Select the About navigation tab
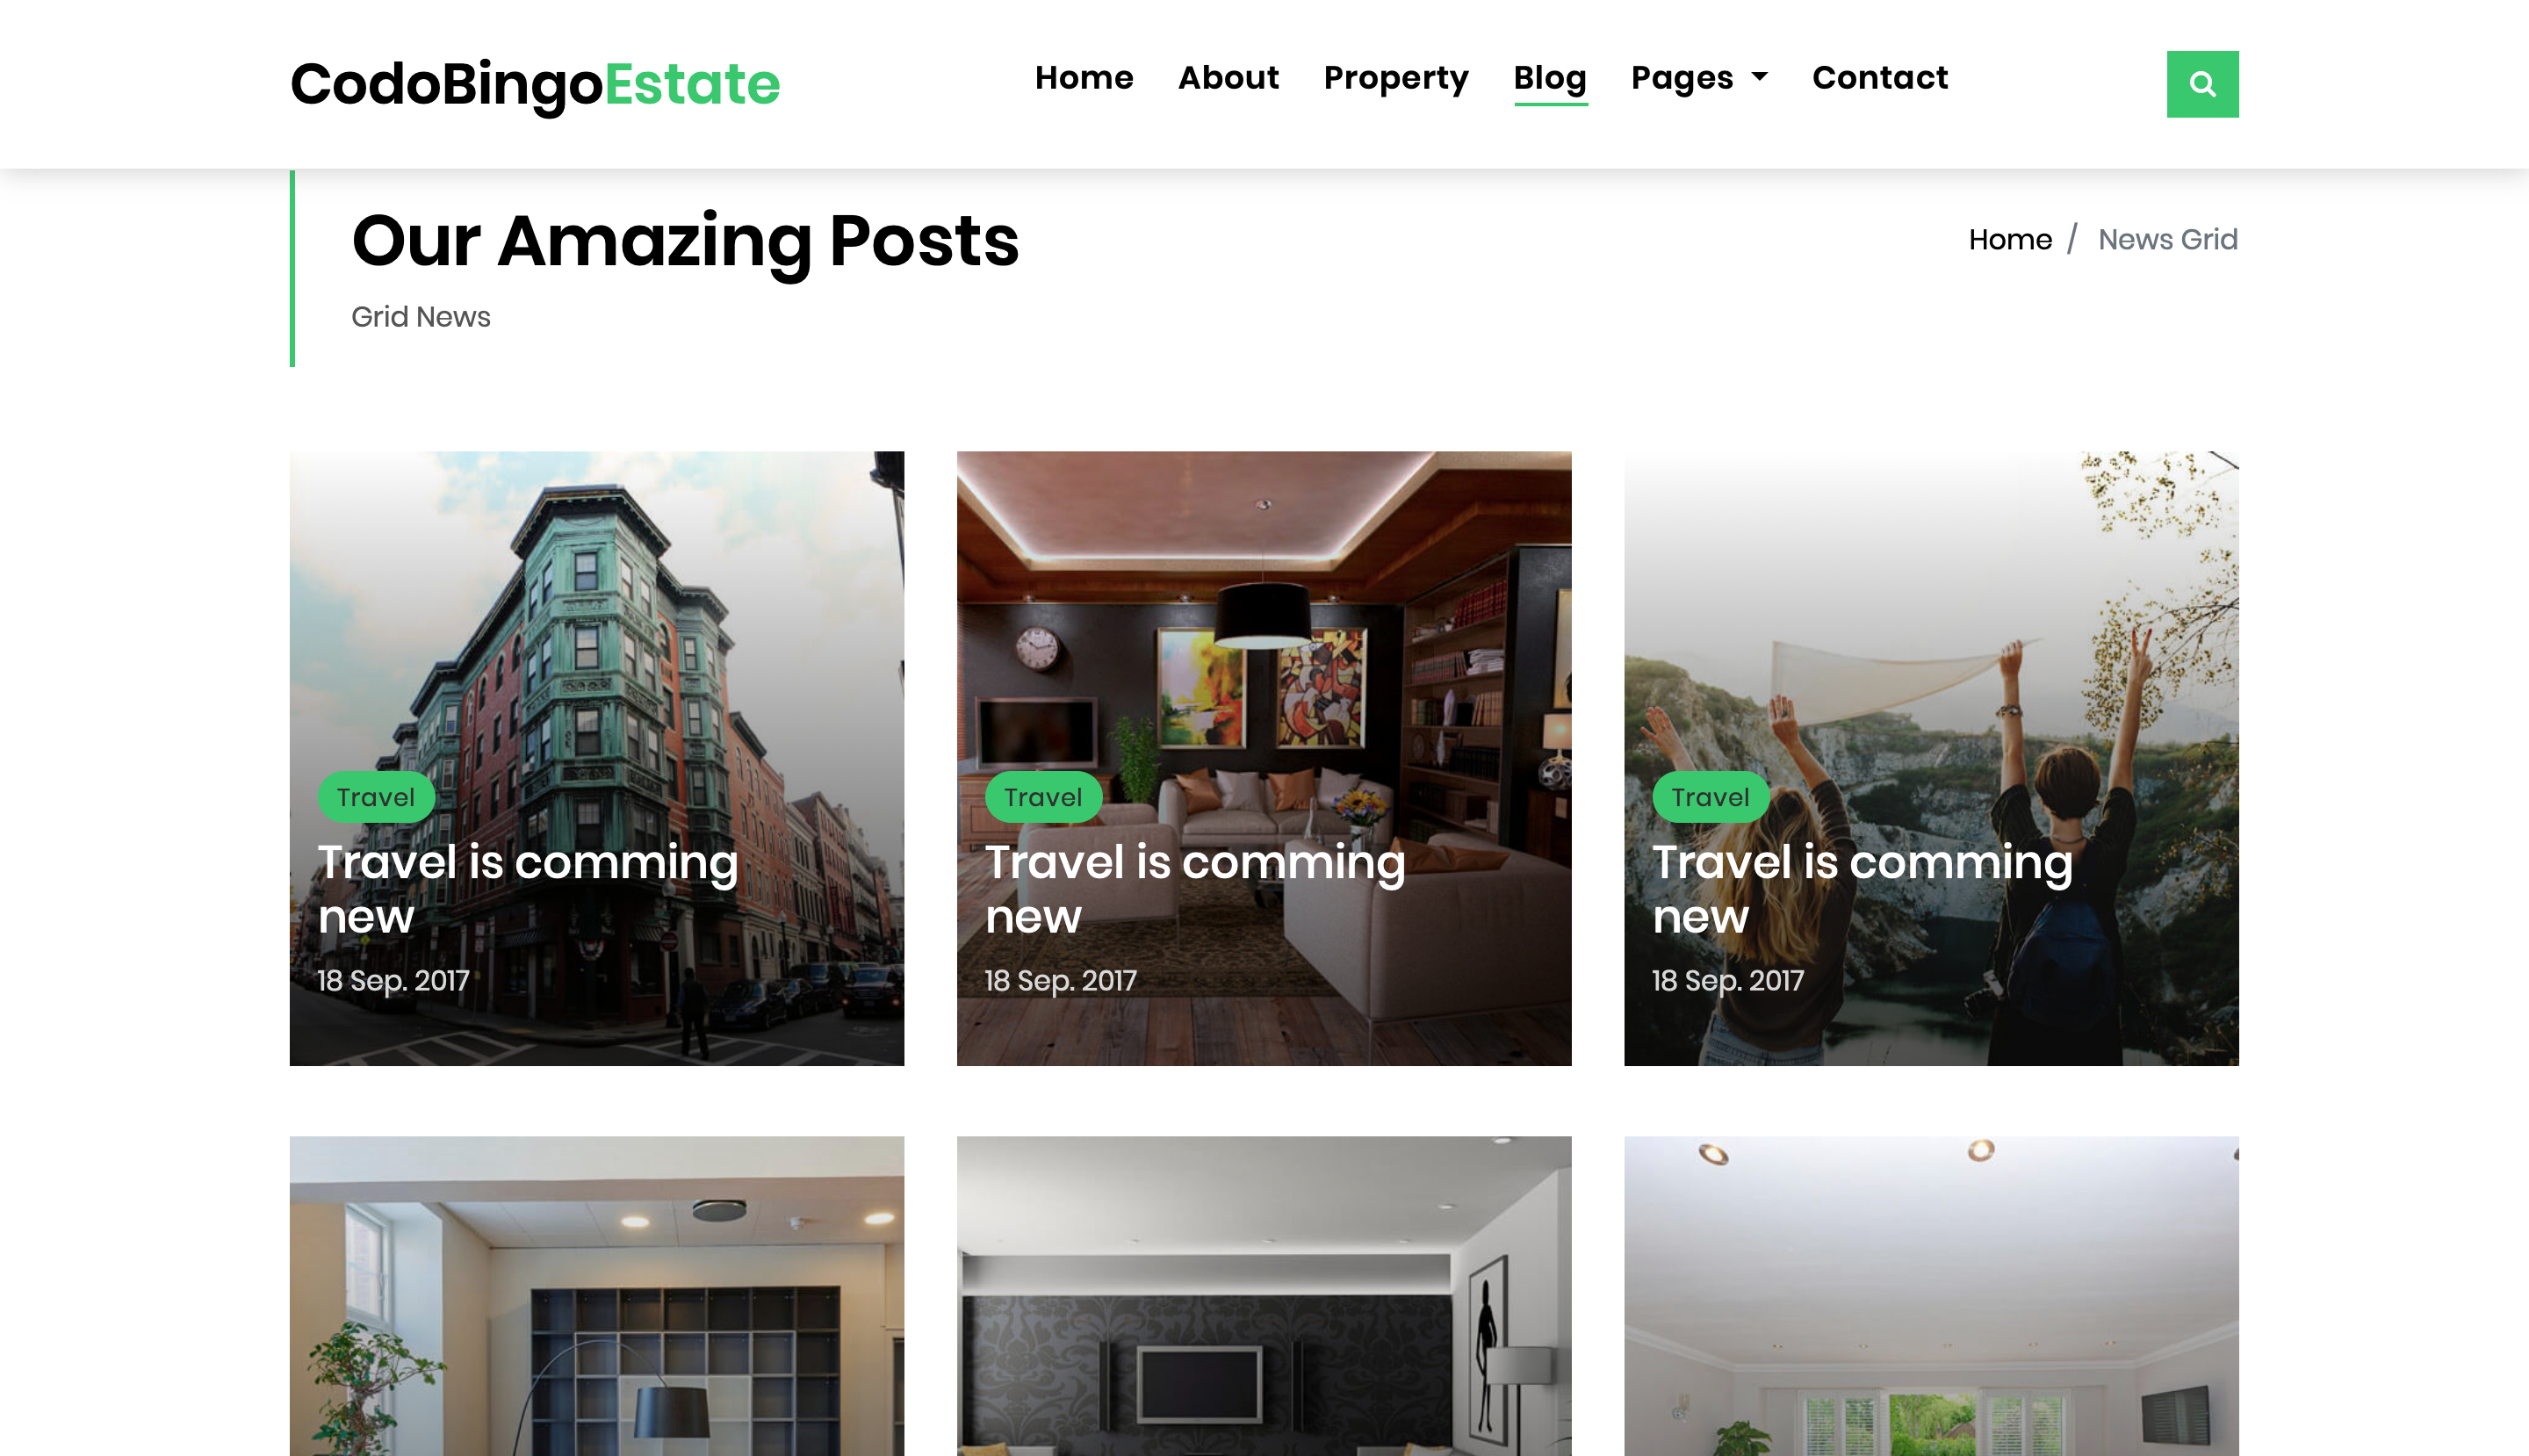Screen dimensions: 2529x1456 [x=1228, y=76]
